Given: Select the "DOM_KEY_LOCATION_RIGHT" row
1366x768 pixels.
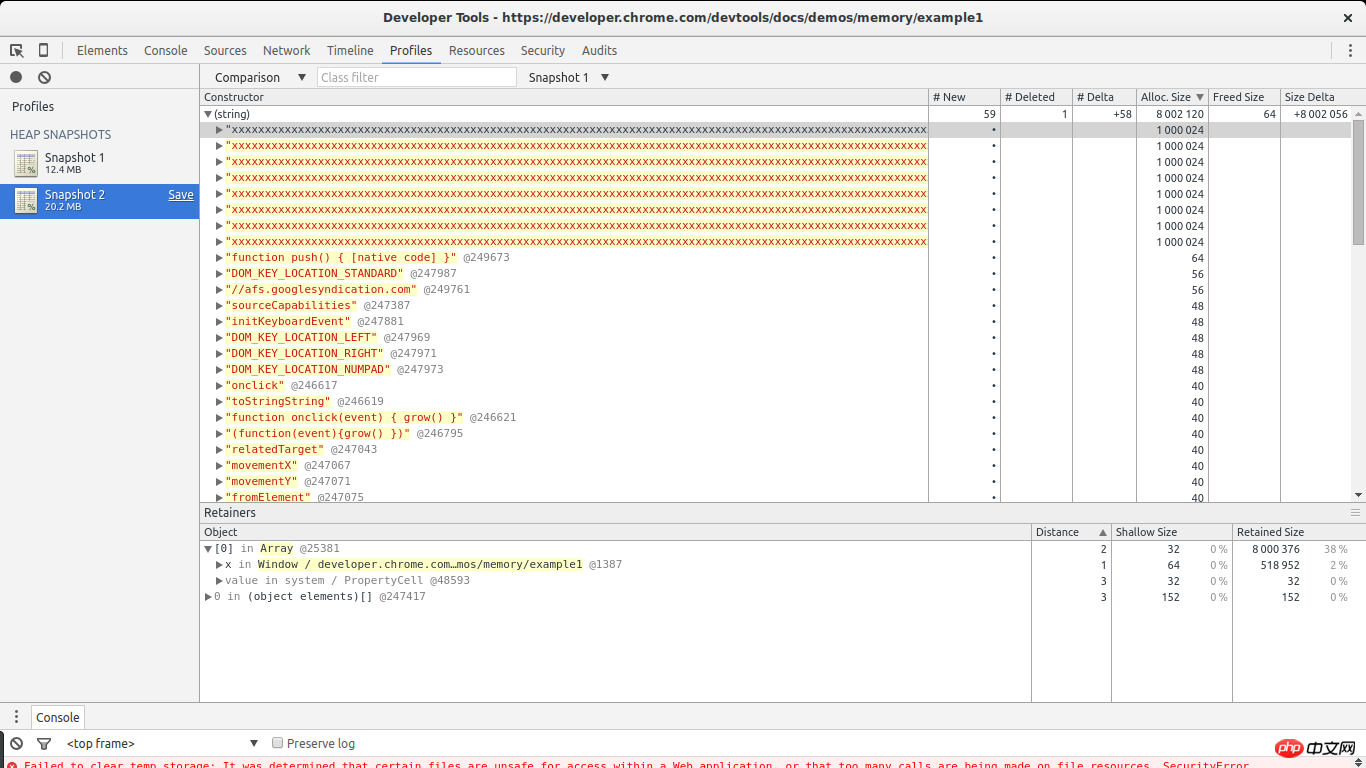Looking at the screenshot, I should point(776,353).
